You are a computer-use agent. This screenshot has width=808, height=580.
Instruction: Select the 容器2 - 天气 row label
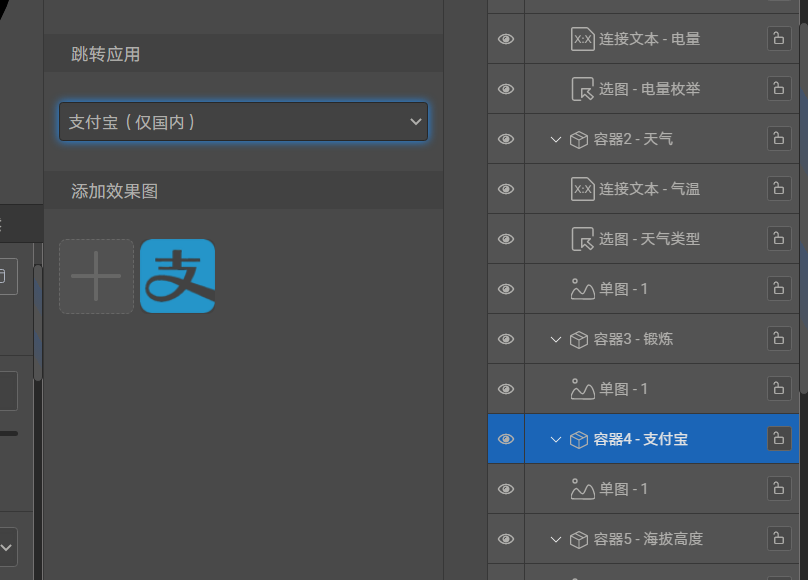point(633,139)
